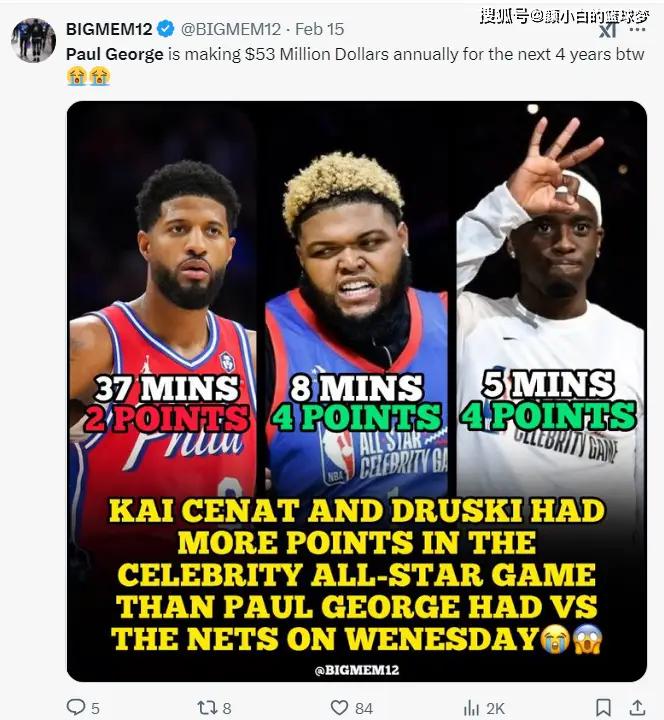Open the reply icon with 5 comments
Viewport: 664px width, 720px height.
76,707
